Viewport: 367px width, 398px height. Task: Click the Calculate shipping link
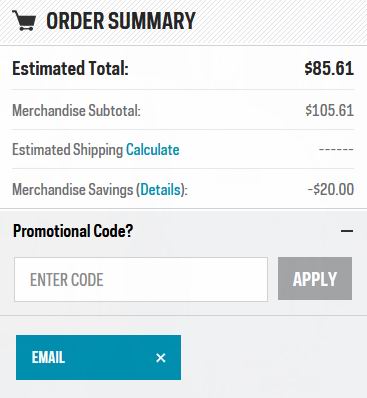coord(153,150)
